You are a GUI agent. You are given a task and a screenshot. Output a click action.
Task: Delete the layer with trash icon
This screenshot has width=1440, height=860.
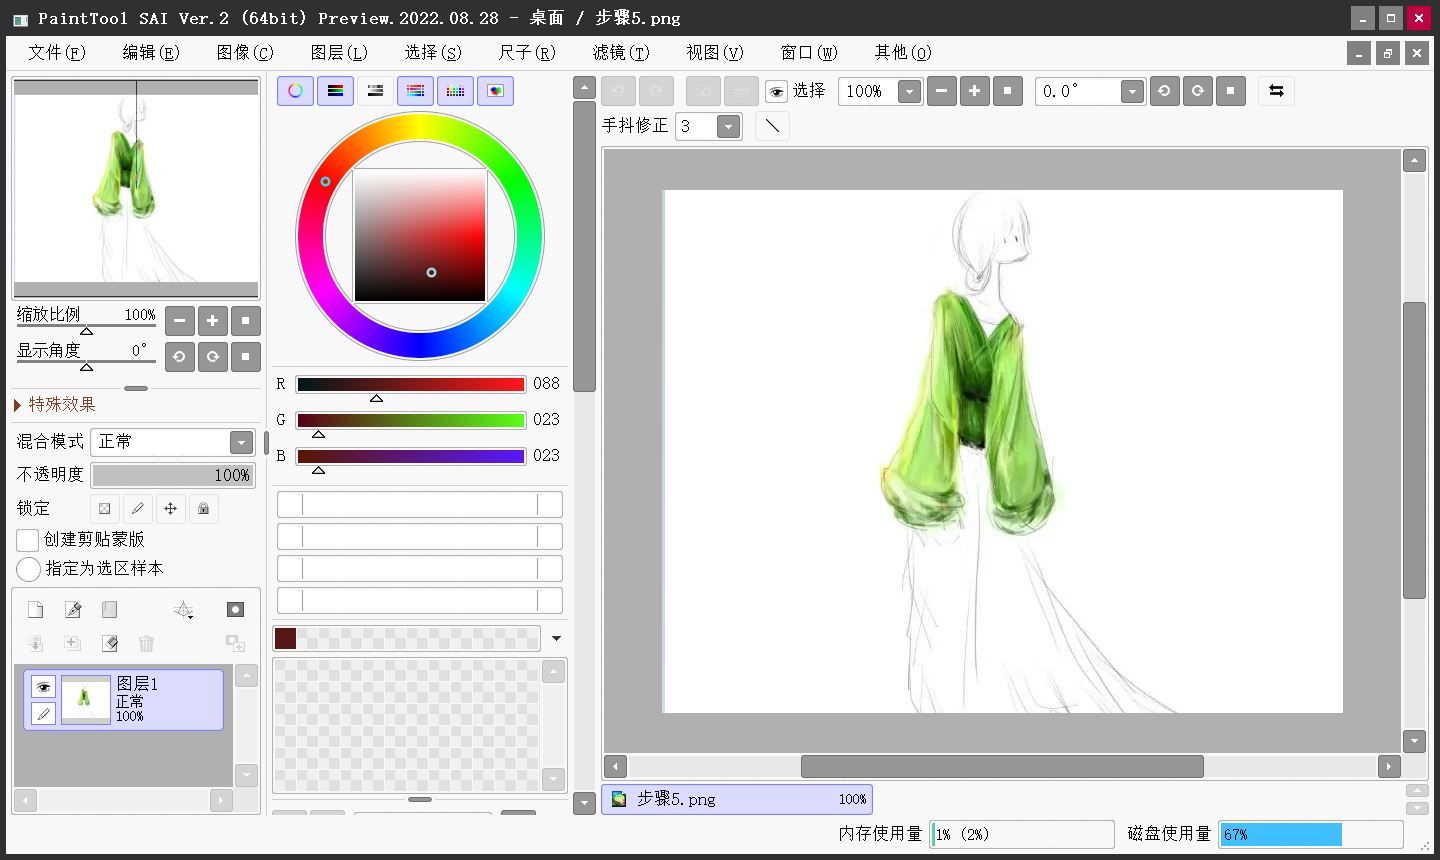[x=147, y=643]
